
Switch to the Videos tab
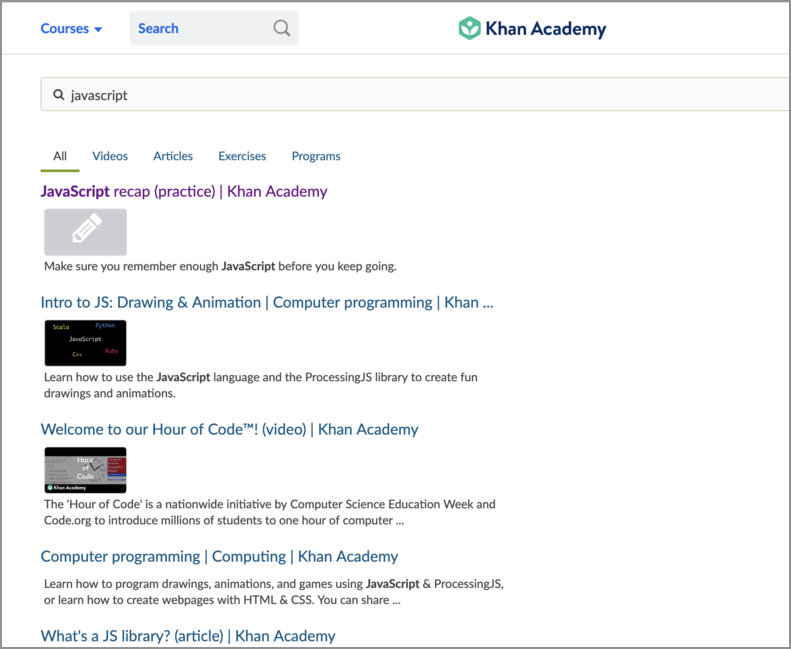[x=110, y=156]
